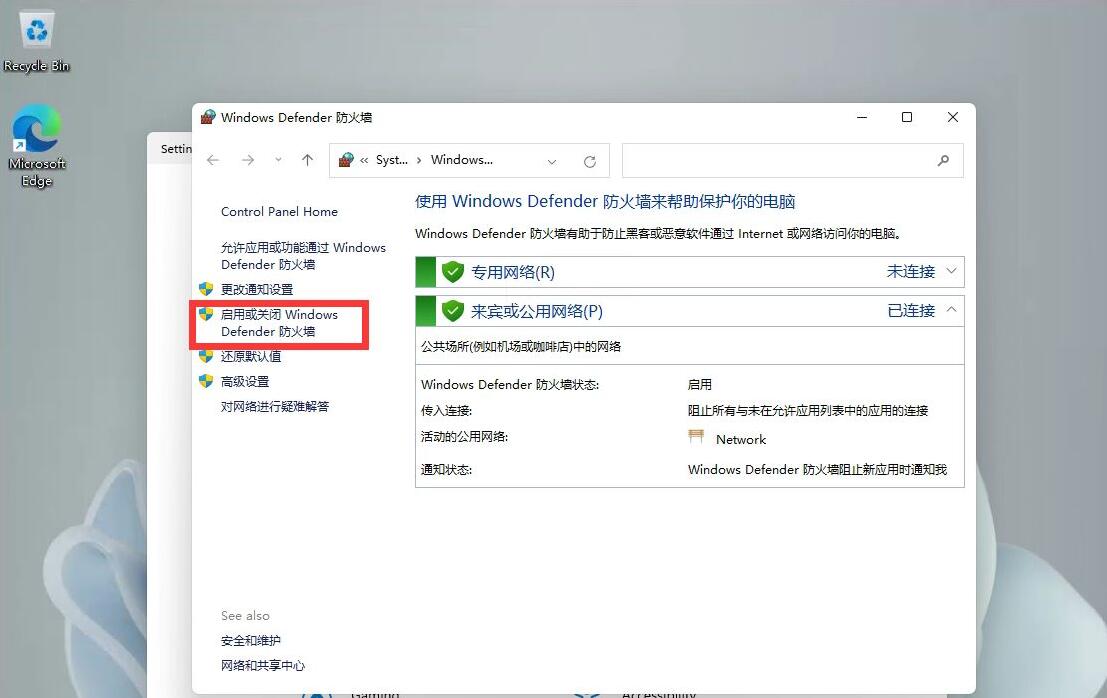Open the Recycle Bin desktop icon
The height and width of the screenshot is (698, 1107).
[36, 41]
